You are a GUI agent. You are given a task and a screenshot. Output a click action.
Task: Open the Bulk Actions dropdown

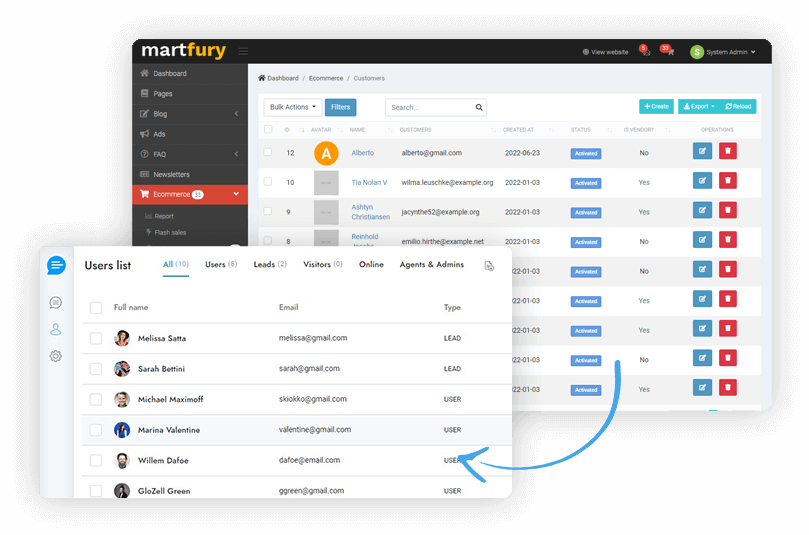point(293,107)
